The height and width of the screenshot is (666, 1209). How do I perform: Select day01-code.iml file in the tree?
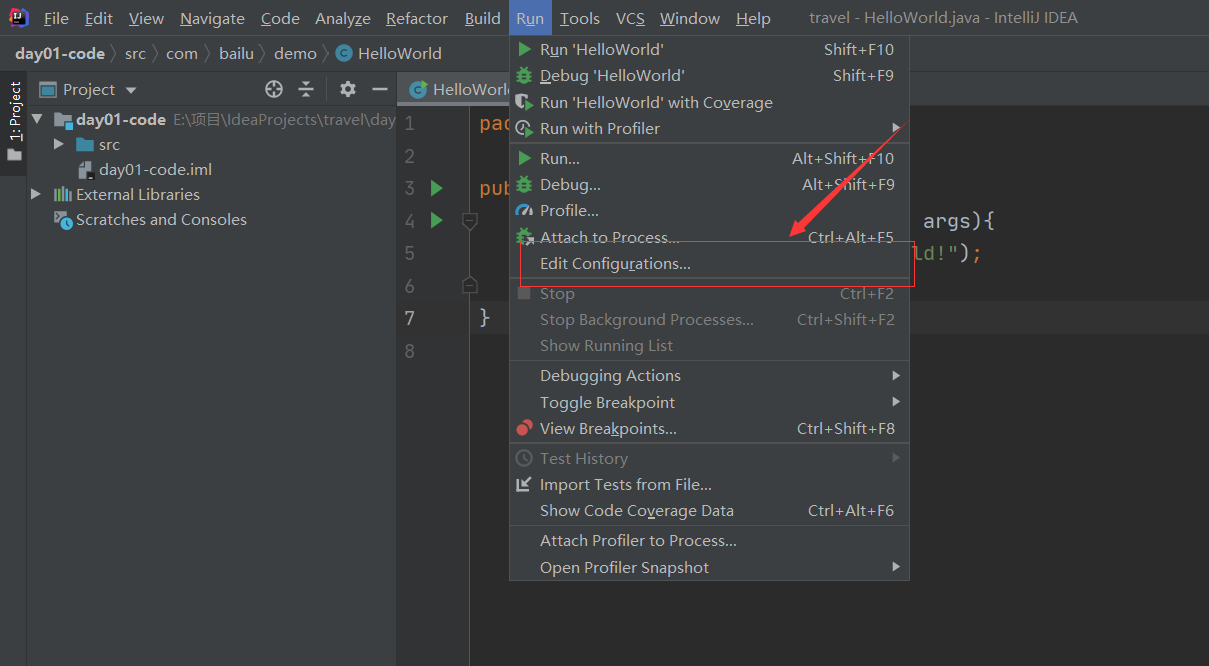coord(145,169)
